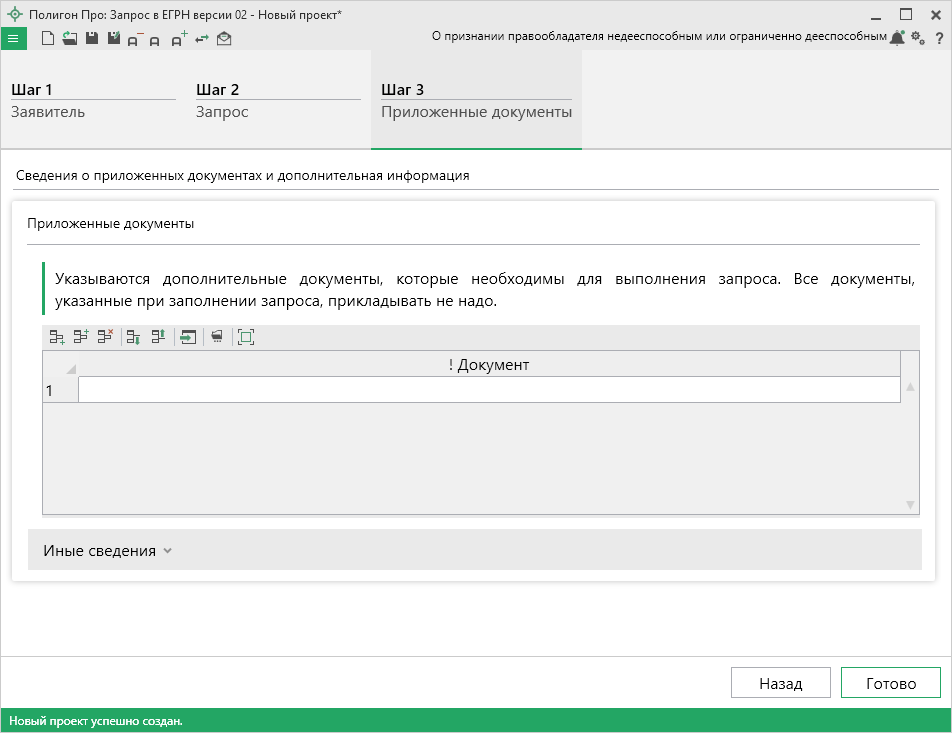
Task: Open notifications bell icon
Action: pyautogui.click(x=897, y=38)
